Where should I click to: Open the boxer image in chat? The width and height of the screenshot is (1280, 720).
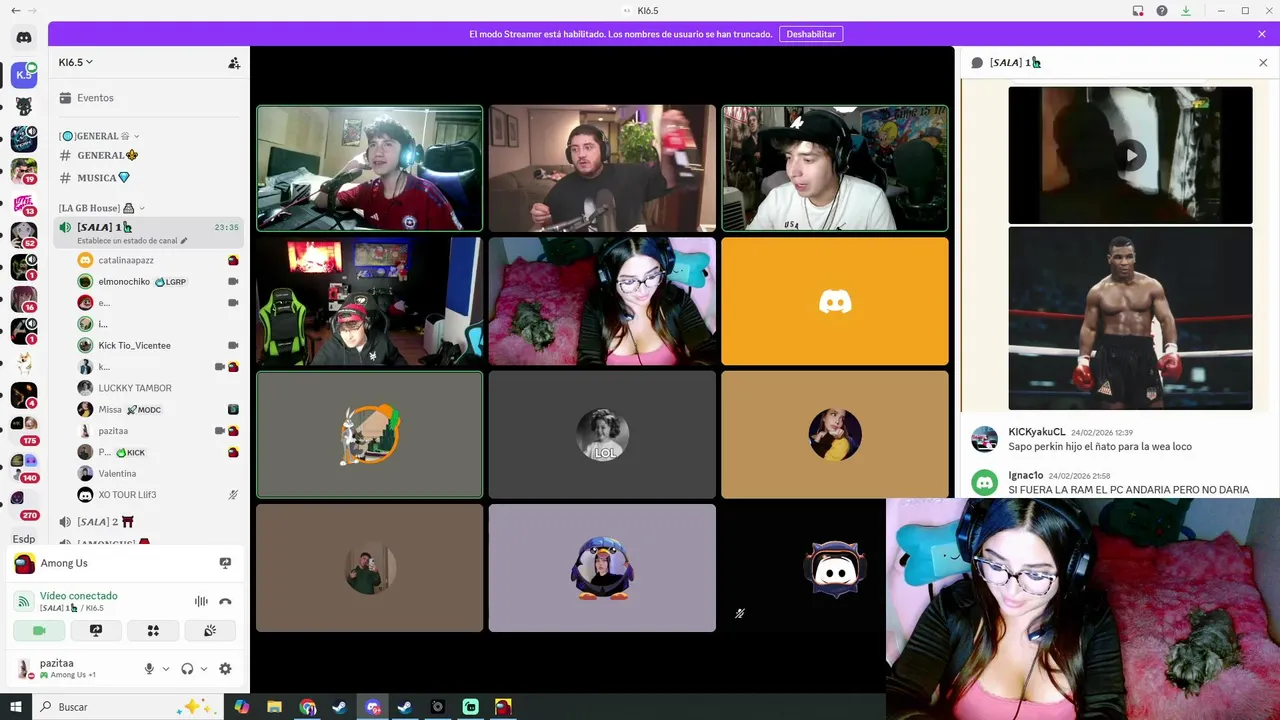pos(1130,318)
